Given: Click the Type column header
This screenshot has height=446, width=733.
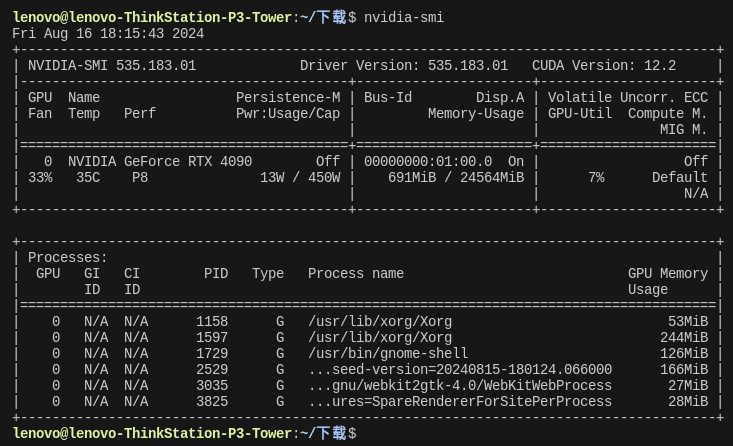Looking at the screenshot, I should (268, 273).
